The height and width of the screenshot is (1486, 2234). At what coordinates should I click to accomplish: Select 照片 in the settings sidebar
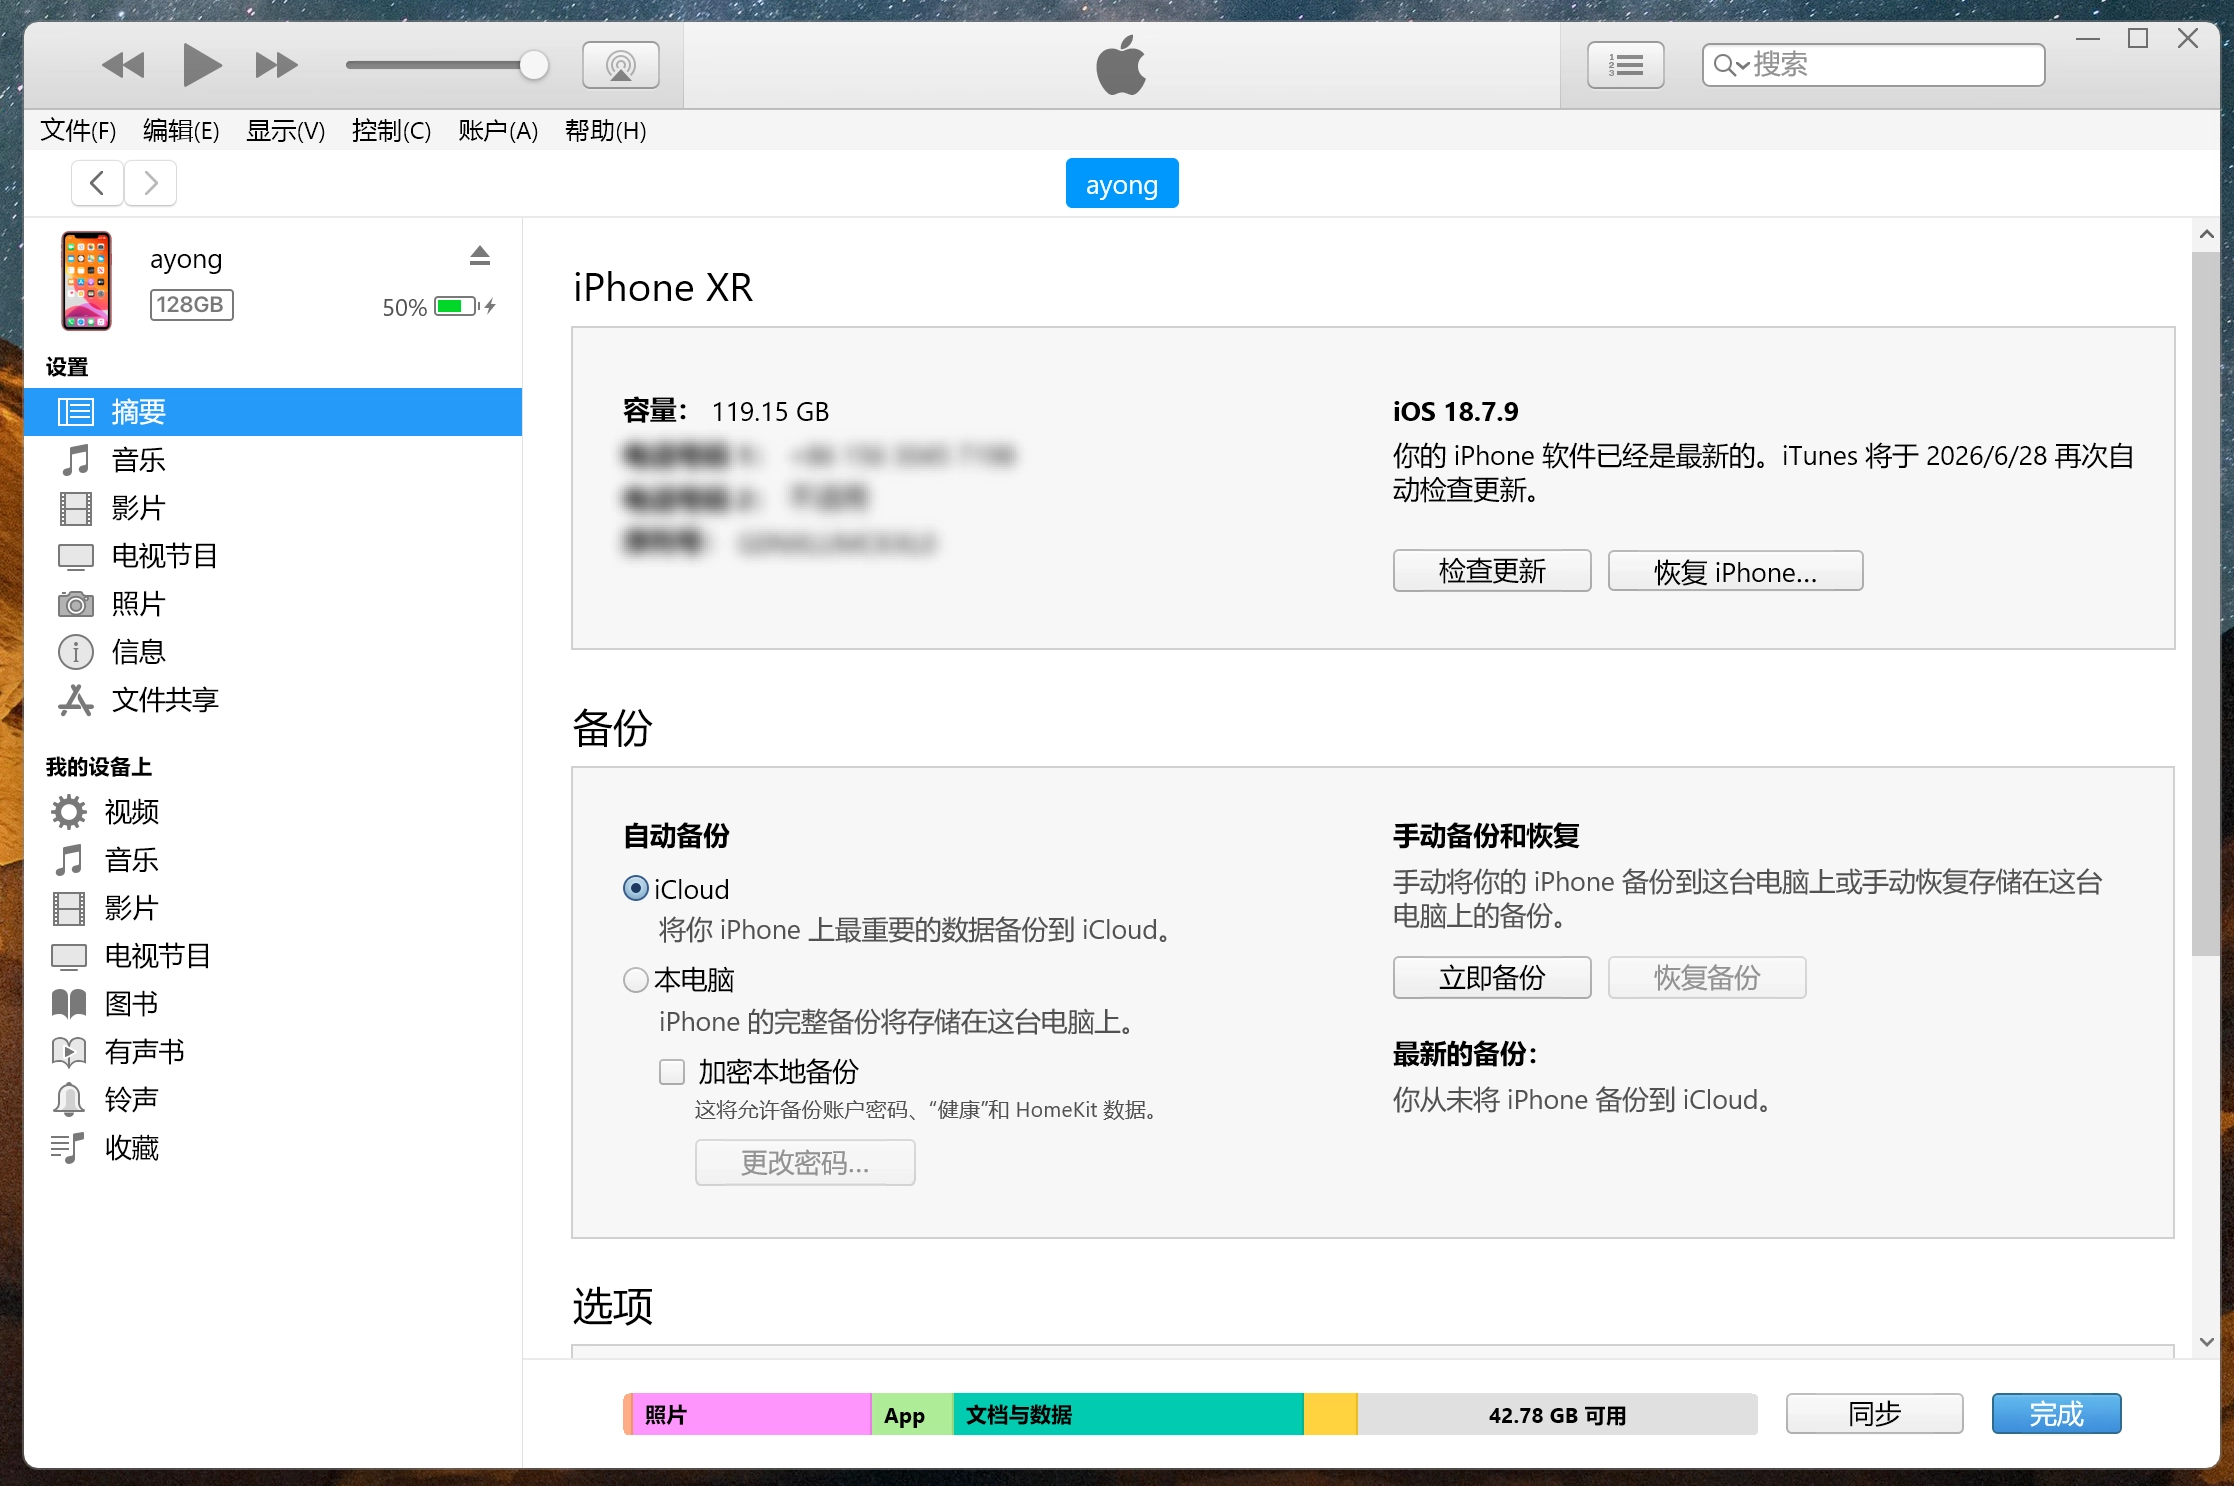tap(273, 604)
